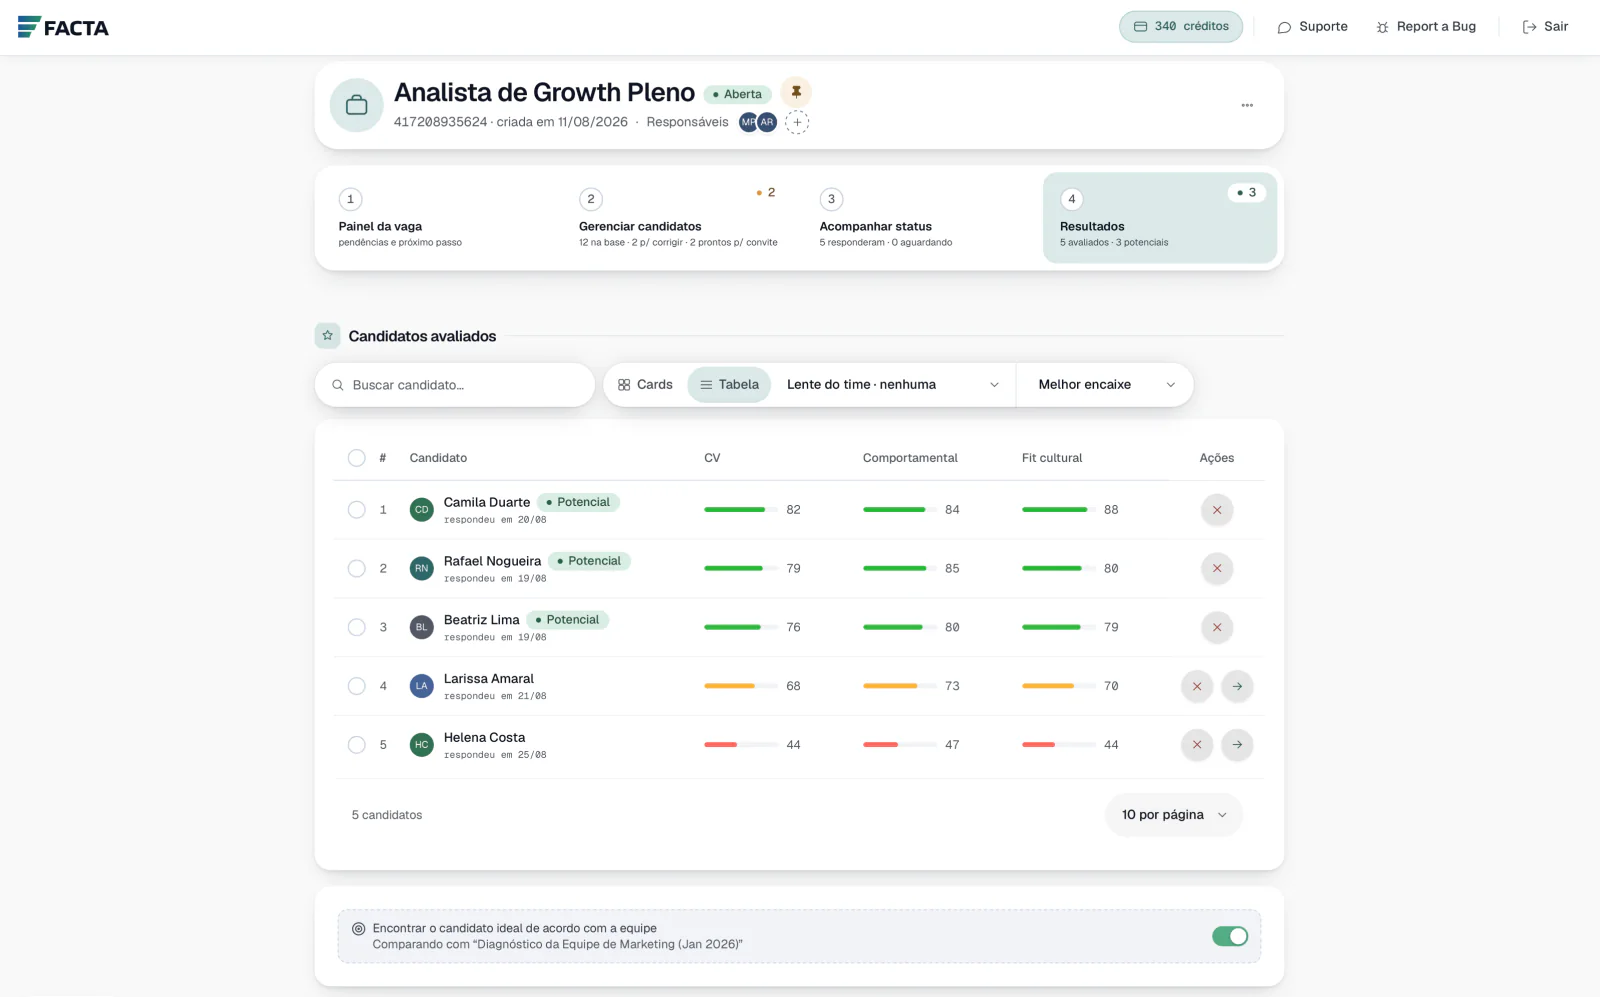1600x997 pixels.
Task: Select Beatriz Lima's row checkbox
Action: click(356, 628)
